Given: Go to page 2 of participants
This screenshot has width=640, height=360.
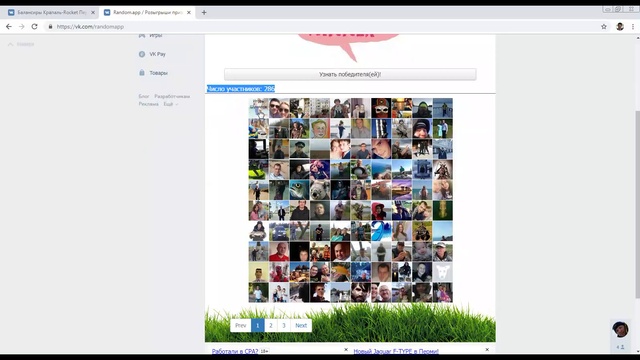Looking at the screenshot, I should tap(271, 325).
